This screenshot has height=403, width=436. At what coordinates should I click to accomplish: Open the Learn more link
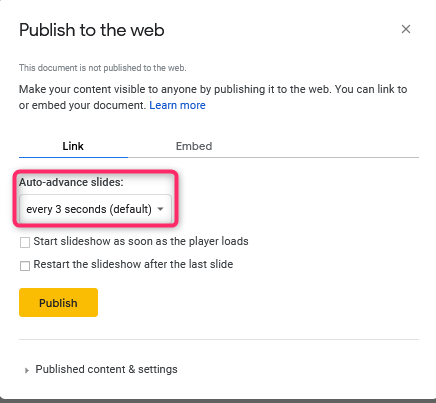(177, 105)
